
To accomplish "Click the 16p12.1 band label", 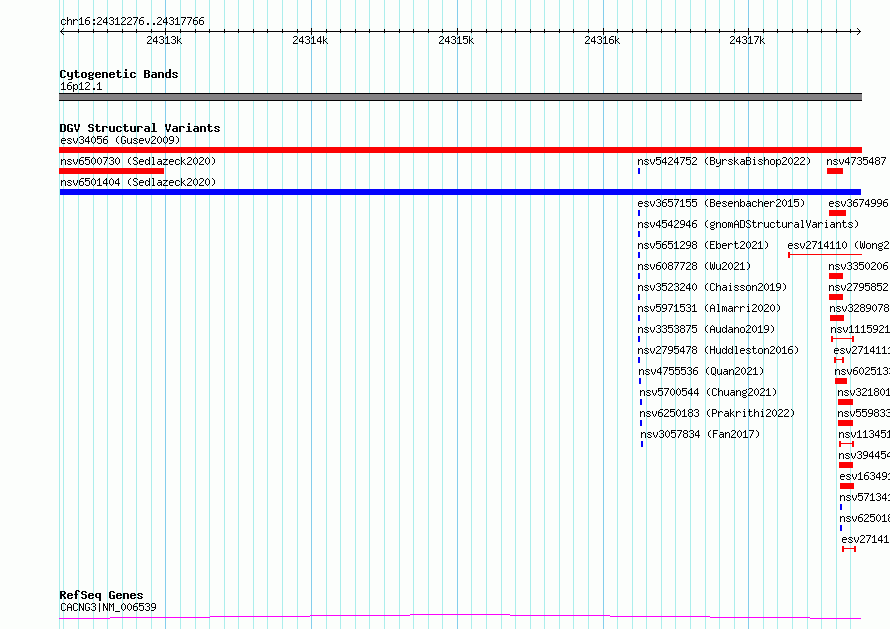I will (81, 86).
